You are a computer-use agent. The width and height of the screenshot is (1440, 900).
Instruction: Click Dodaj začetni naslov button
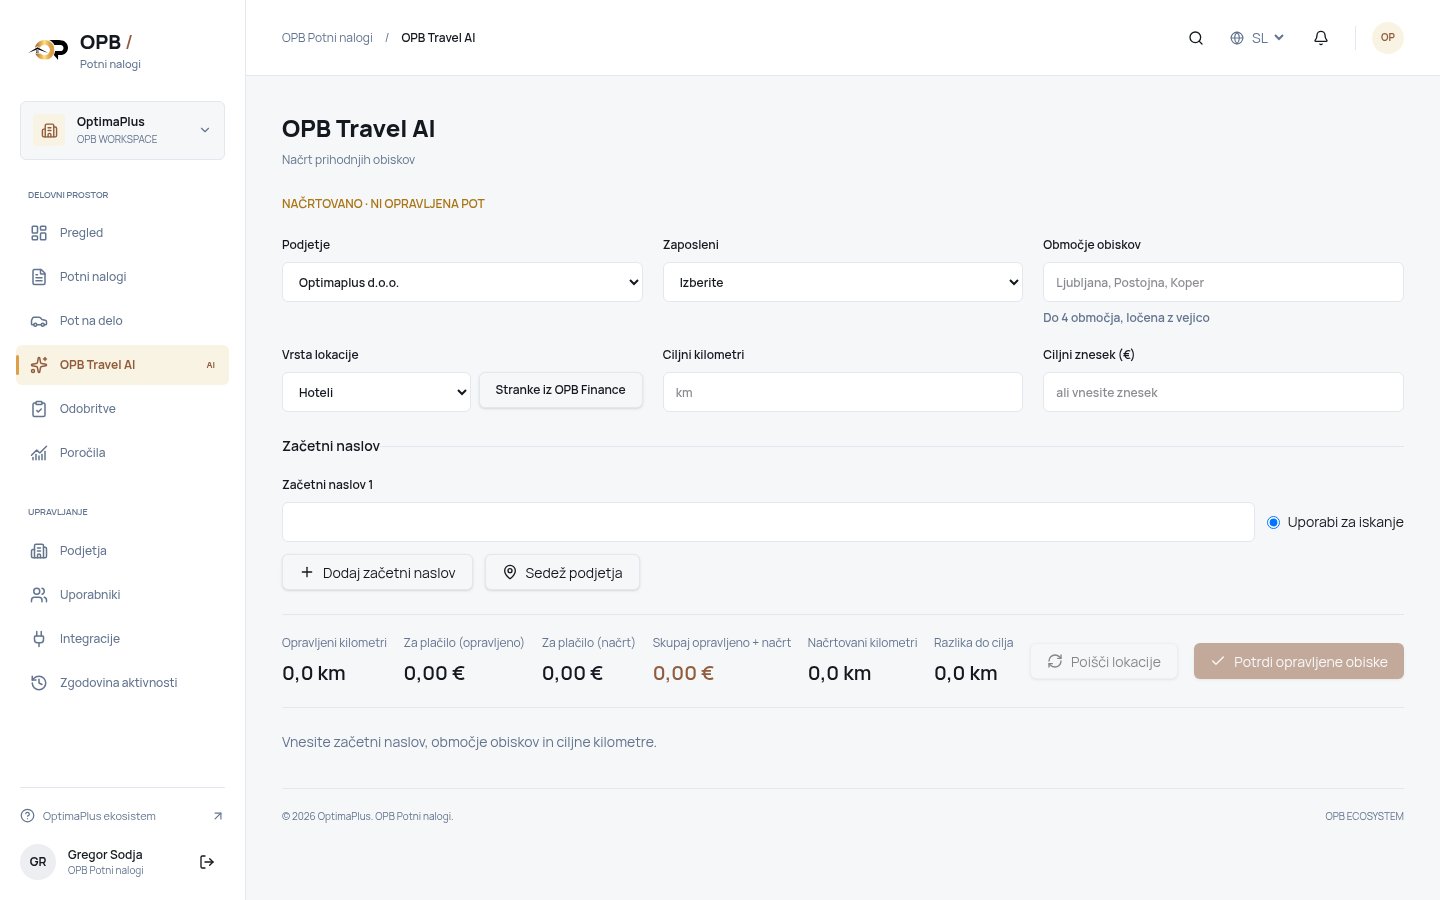[x=378, y=573]
